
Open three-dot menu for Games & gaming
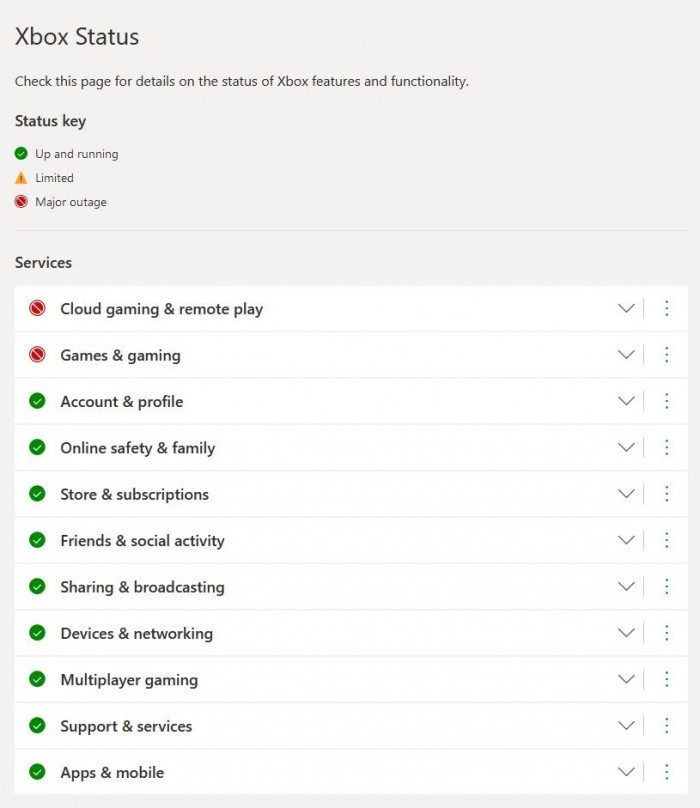(x=667, y=355)
